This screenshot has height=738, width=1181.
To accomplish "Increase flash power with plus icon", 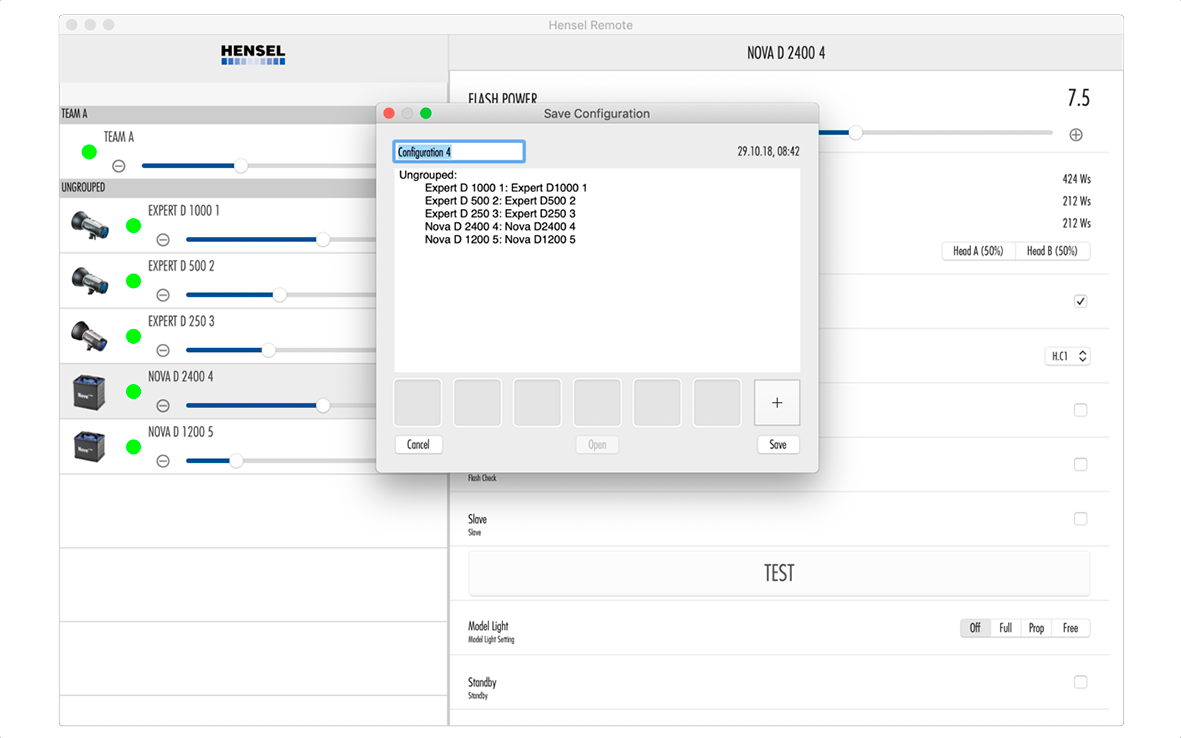I will click(x=1076, y=135).
